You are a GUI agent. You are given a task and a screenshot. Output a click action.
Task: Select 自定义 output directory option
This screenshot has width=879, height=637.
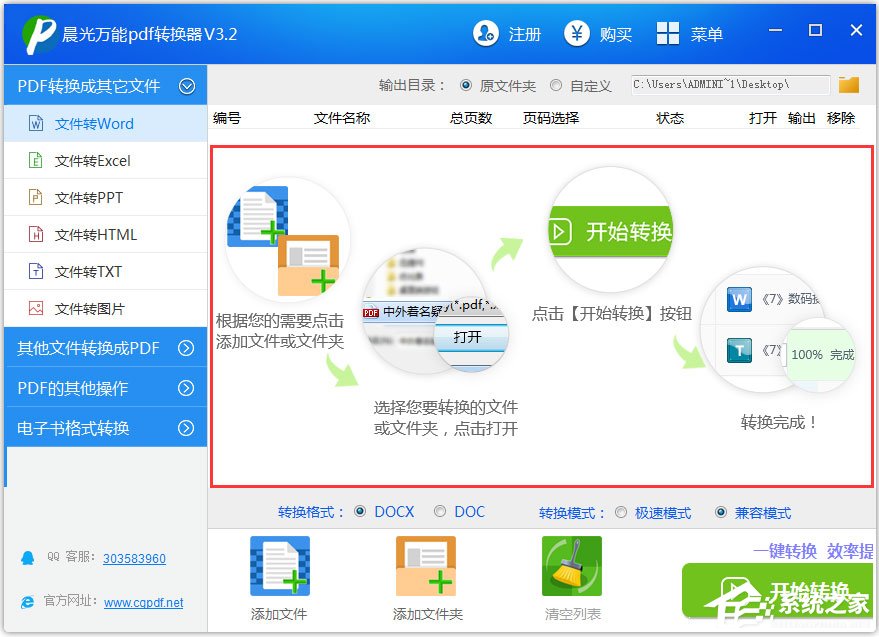556,85
